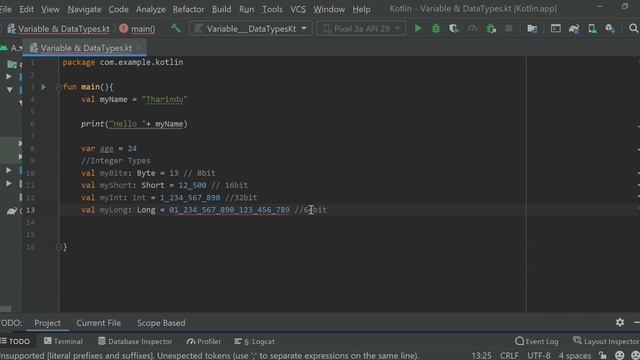This screenshot has height=360, width=640.
Task: Open Run Anything window icon
Action: point(556,28)
